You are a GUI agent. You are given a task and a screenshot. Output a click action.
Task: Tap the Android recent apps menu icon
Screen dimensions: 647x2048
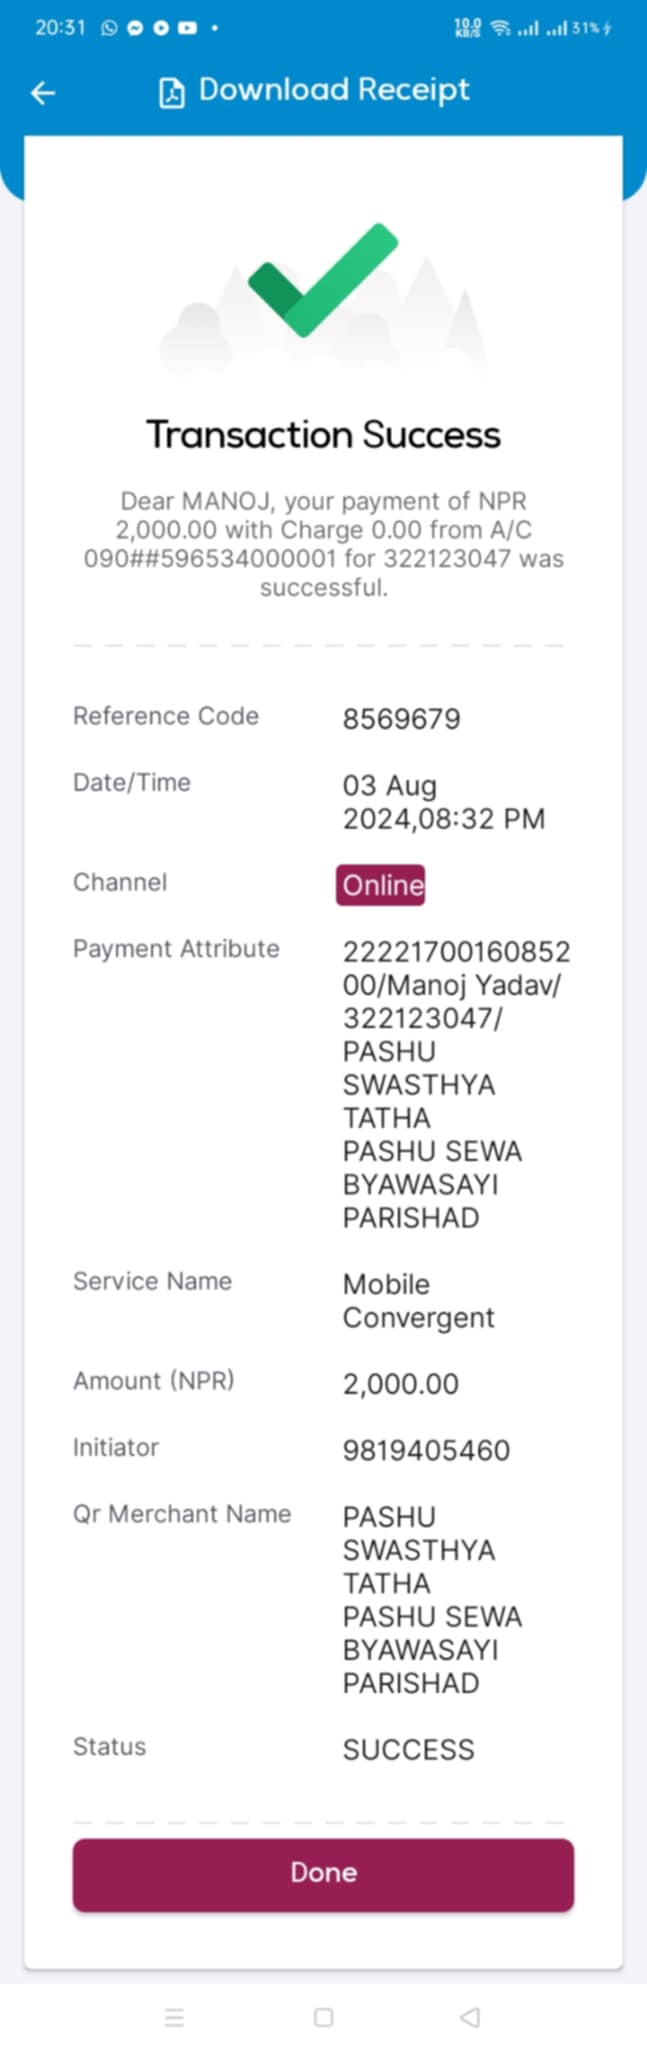point(174,2017)
